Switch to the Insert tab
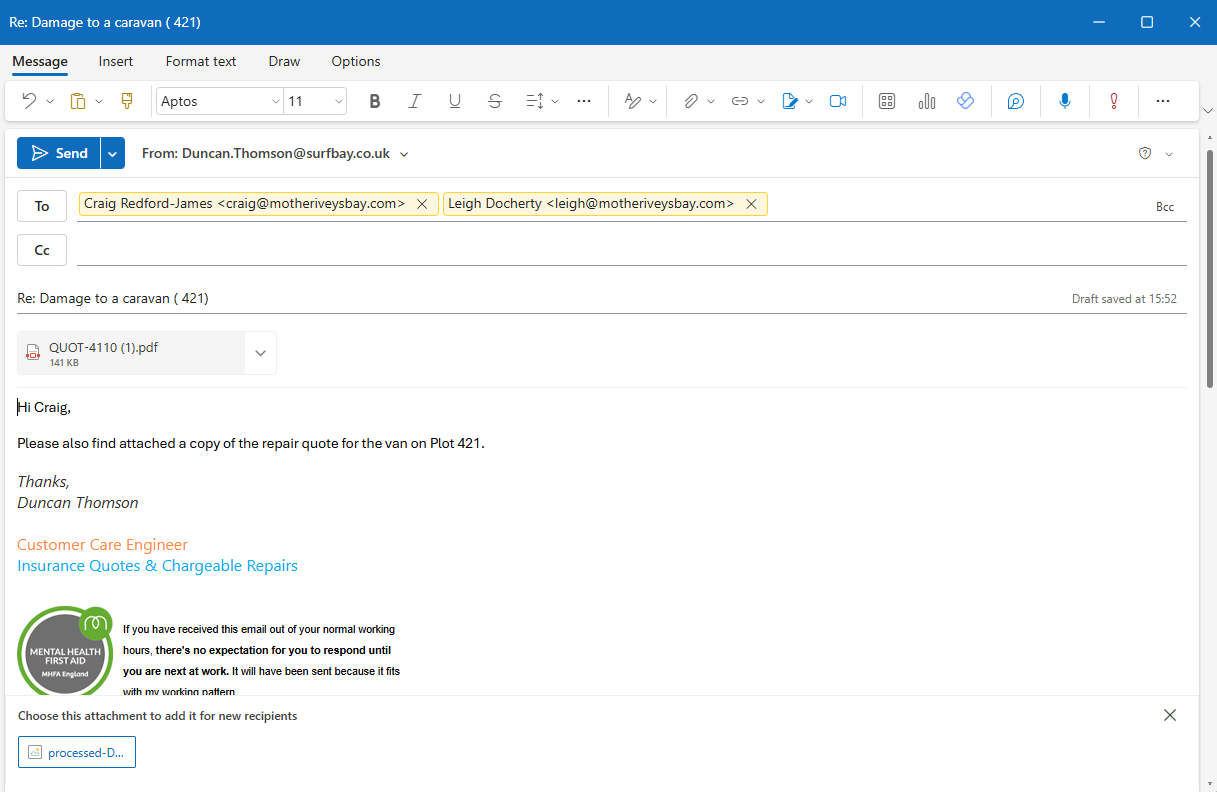Screen dimensions: 1217x792 [116, 61]
